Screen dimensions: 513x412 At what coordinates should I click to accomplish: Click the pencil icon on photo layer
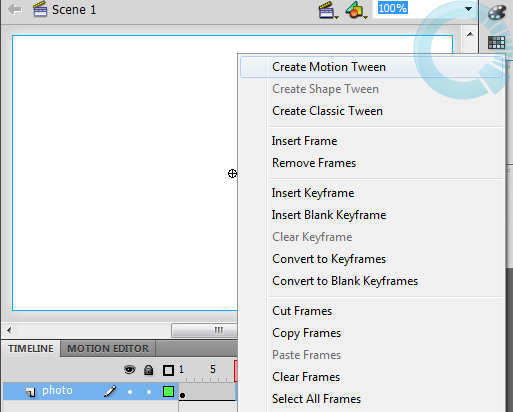point(110,391)
